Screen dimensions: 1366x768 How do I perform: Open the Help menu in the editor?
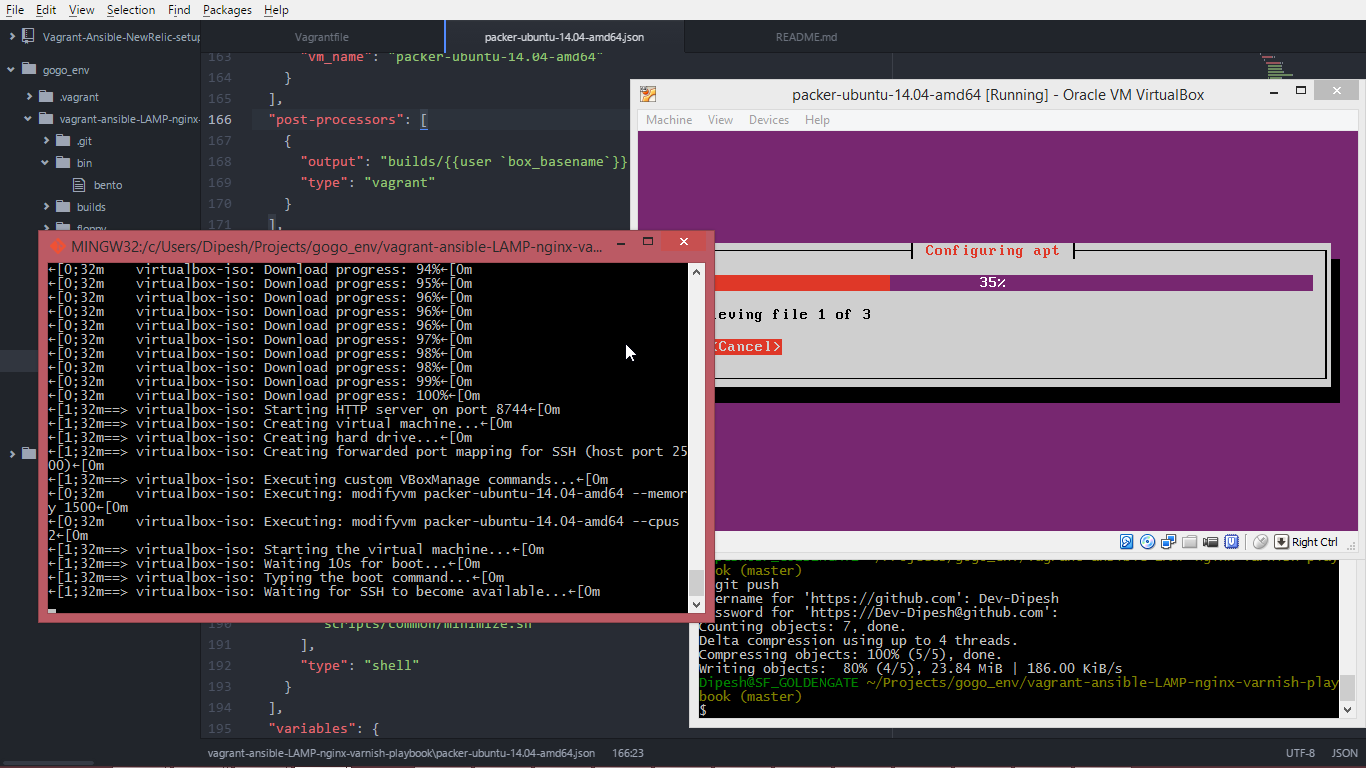pos(276,10)
